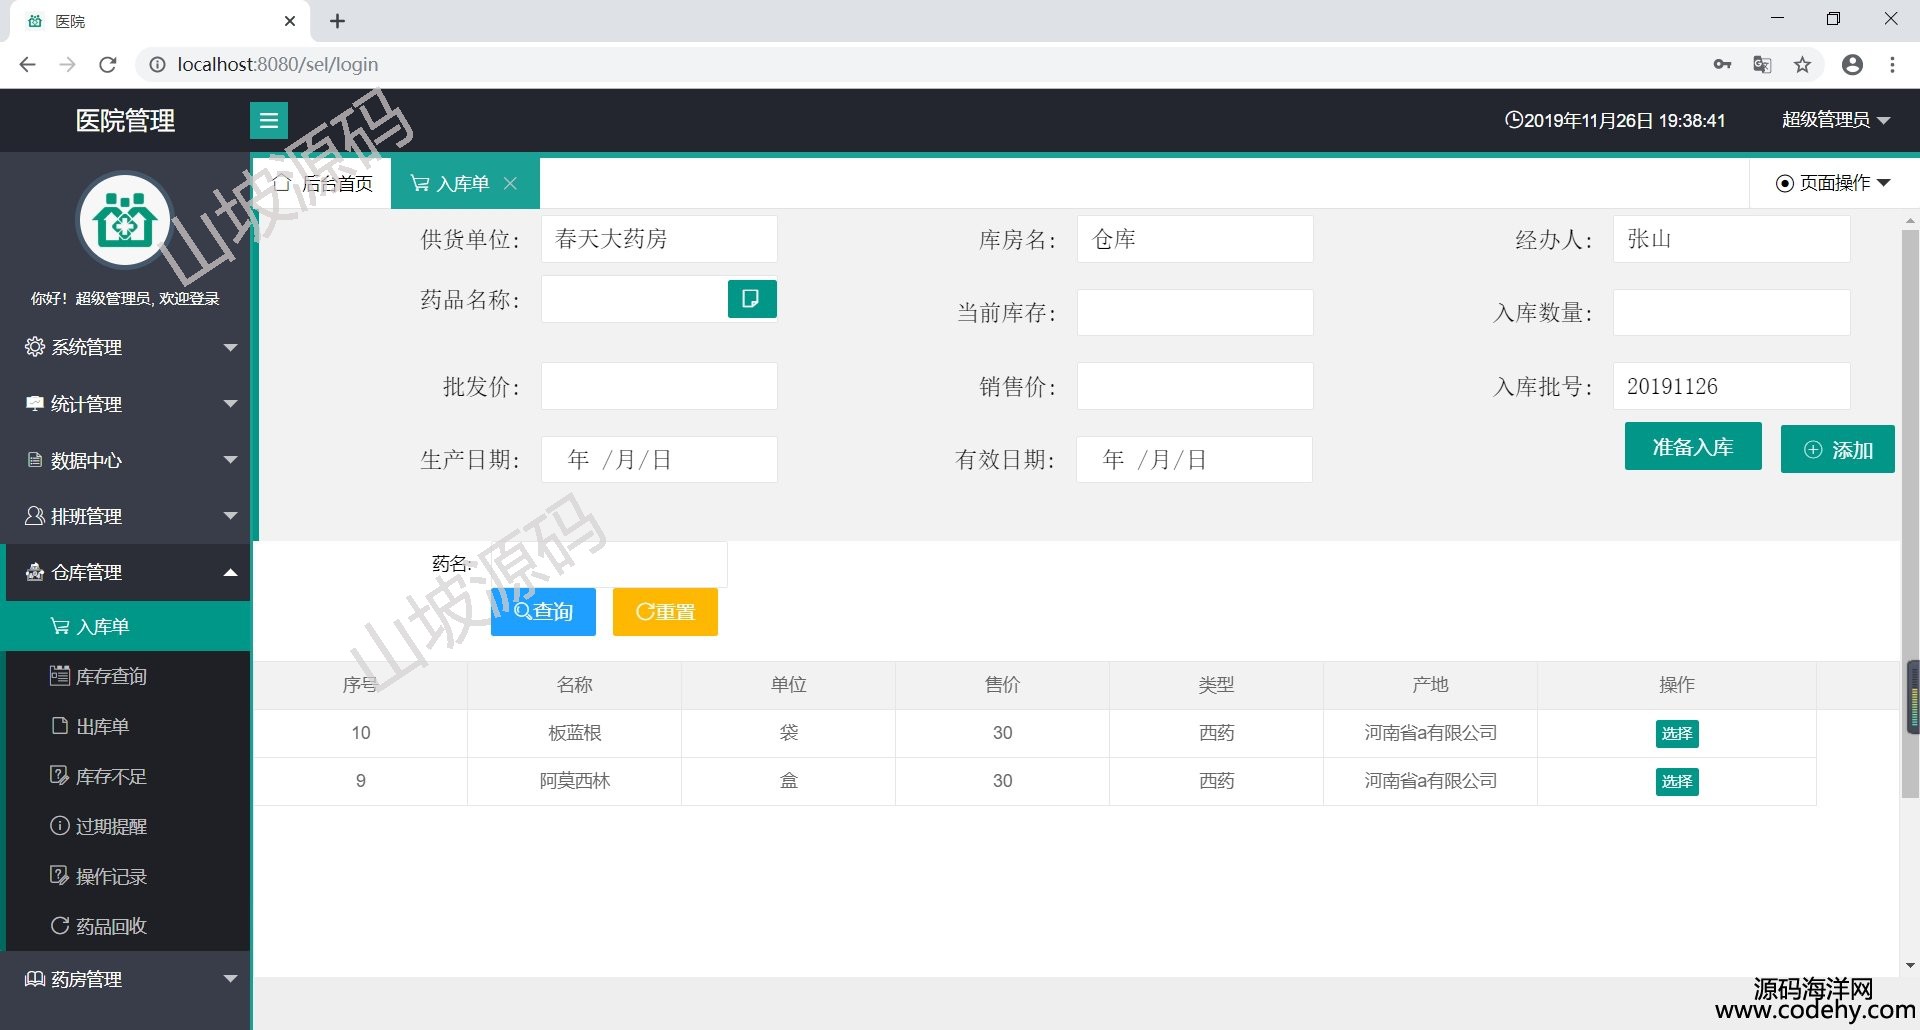Screen dimensions: 1920x1030
Task: Focus the 批发价 input field
Action: click(x=659, y=386)
